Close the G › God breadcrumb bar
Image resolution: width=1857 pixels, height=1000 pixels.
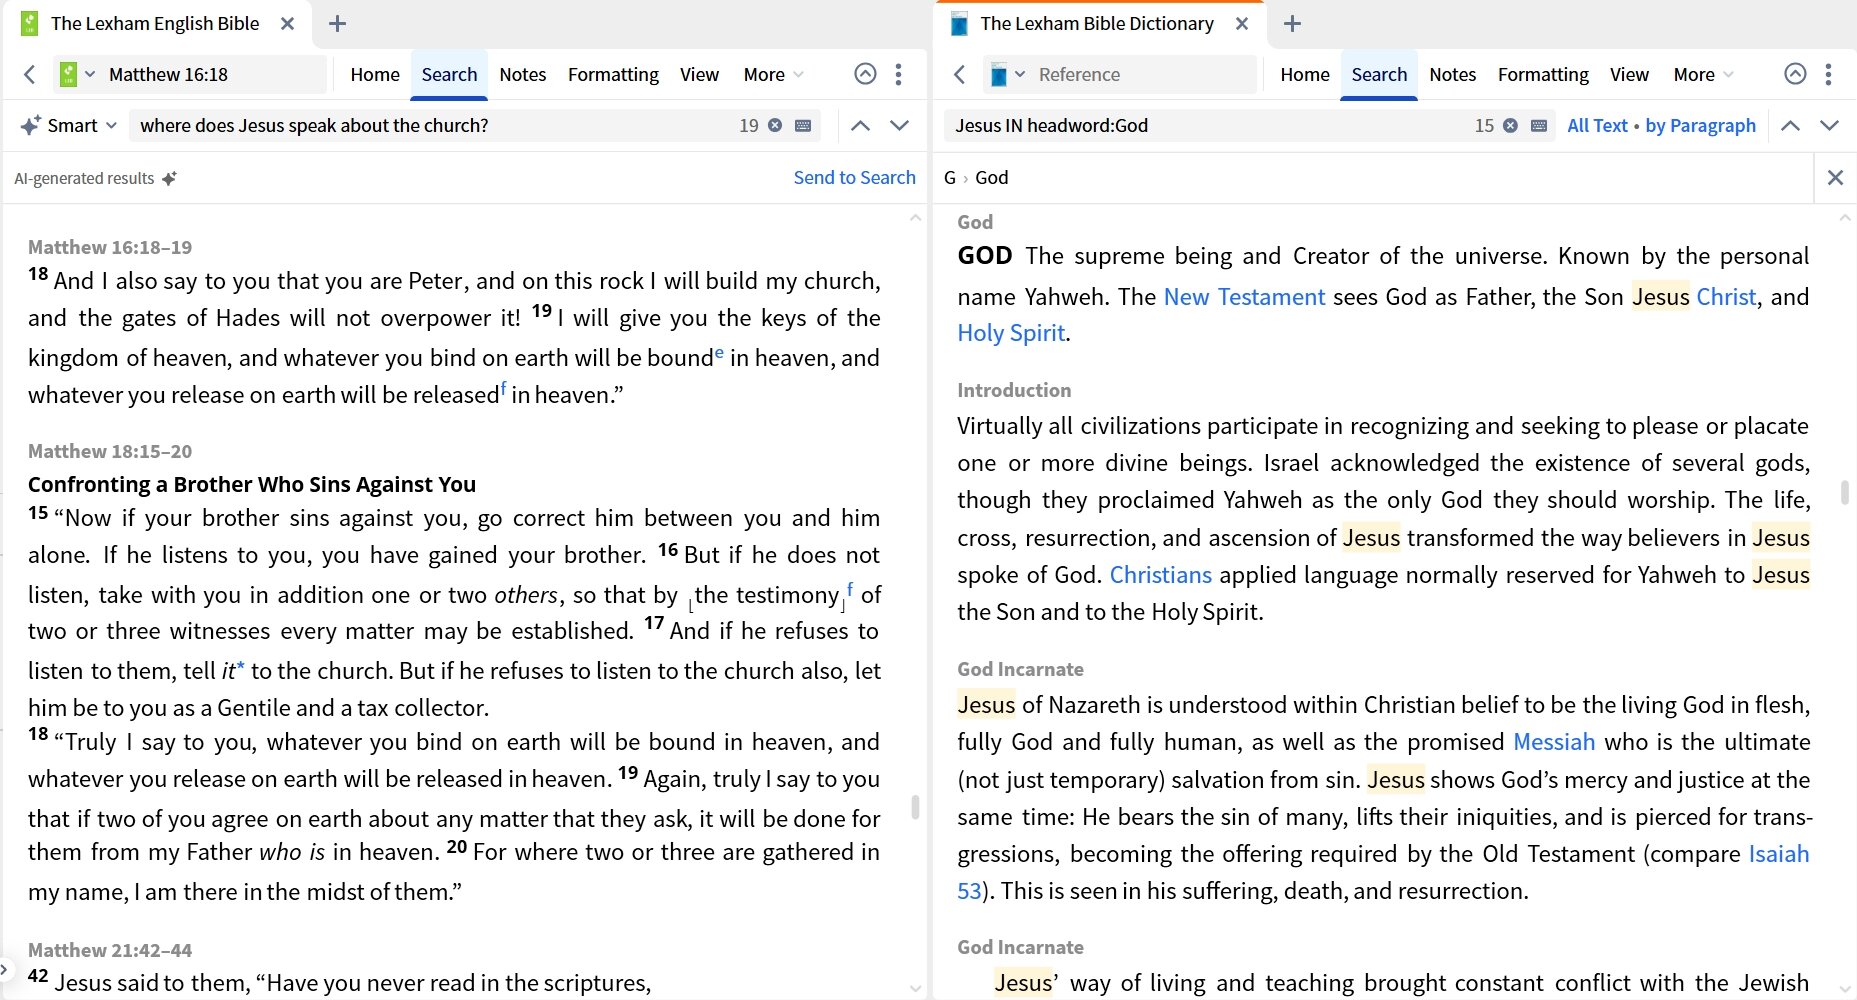(1835, 177)
